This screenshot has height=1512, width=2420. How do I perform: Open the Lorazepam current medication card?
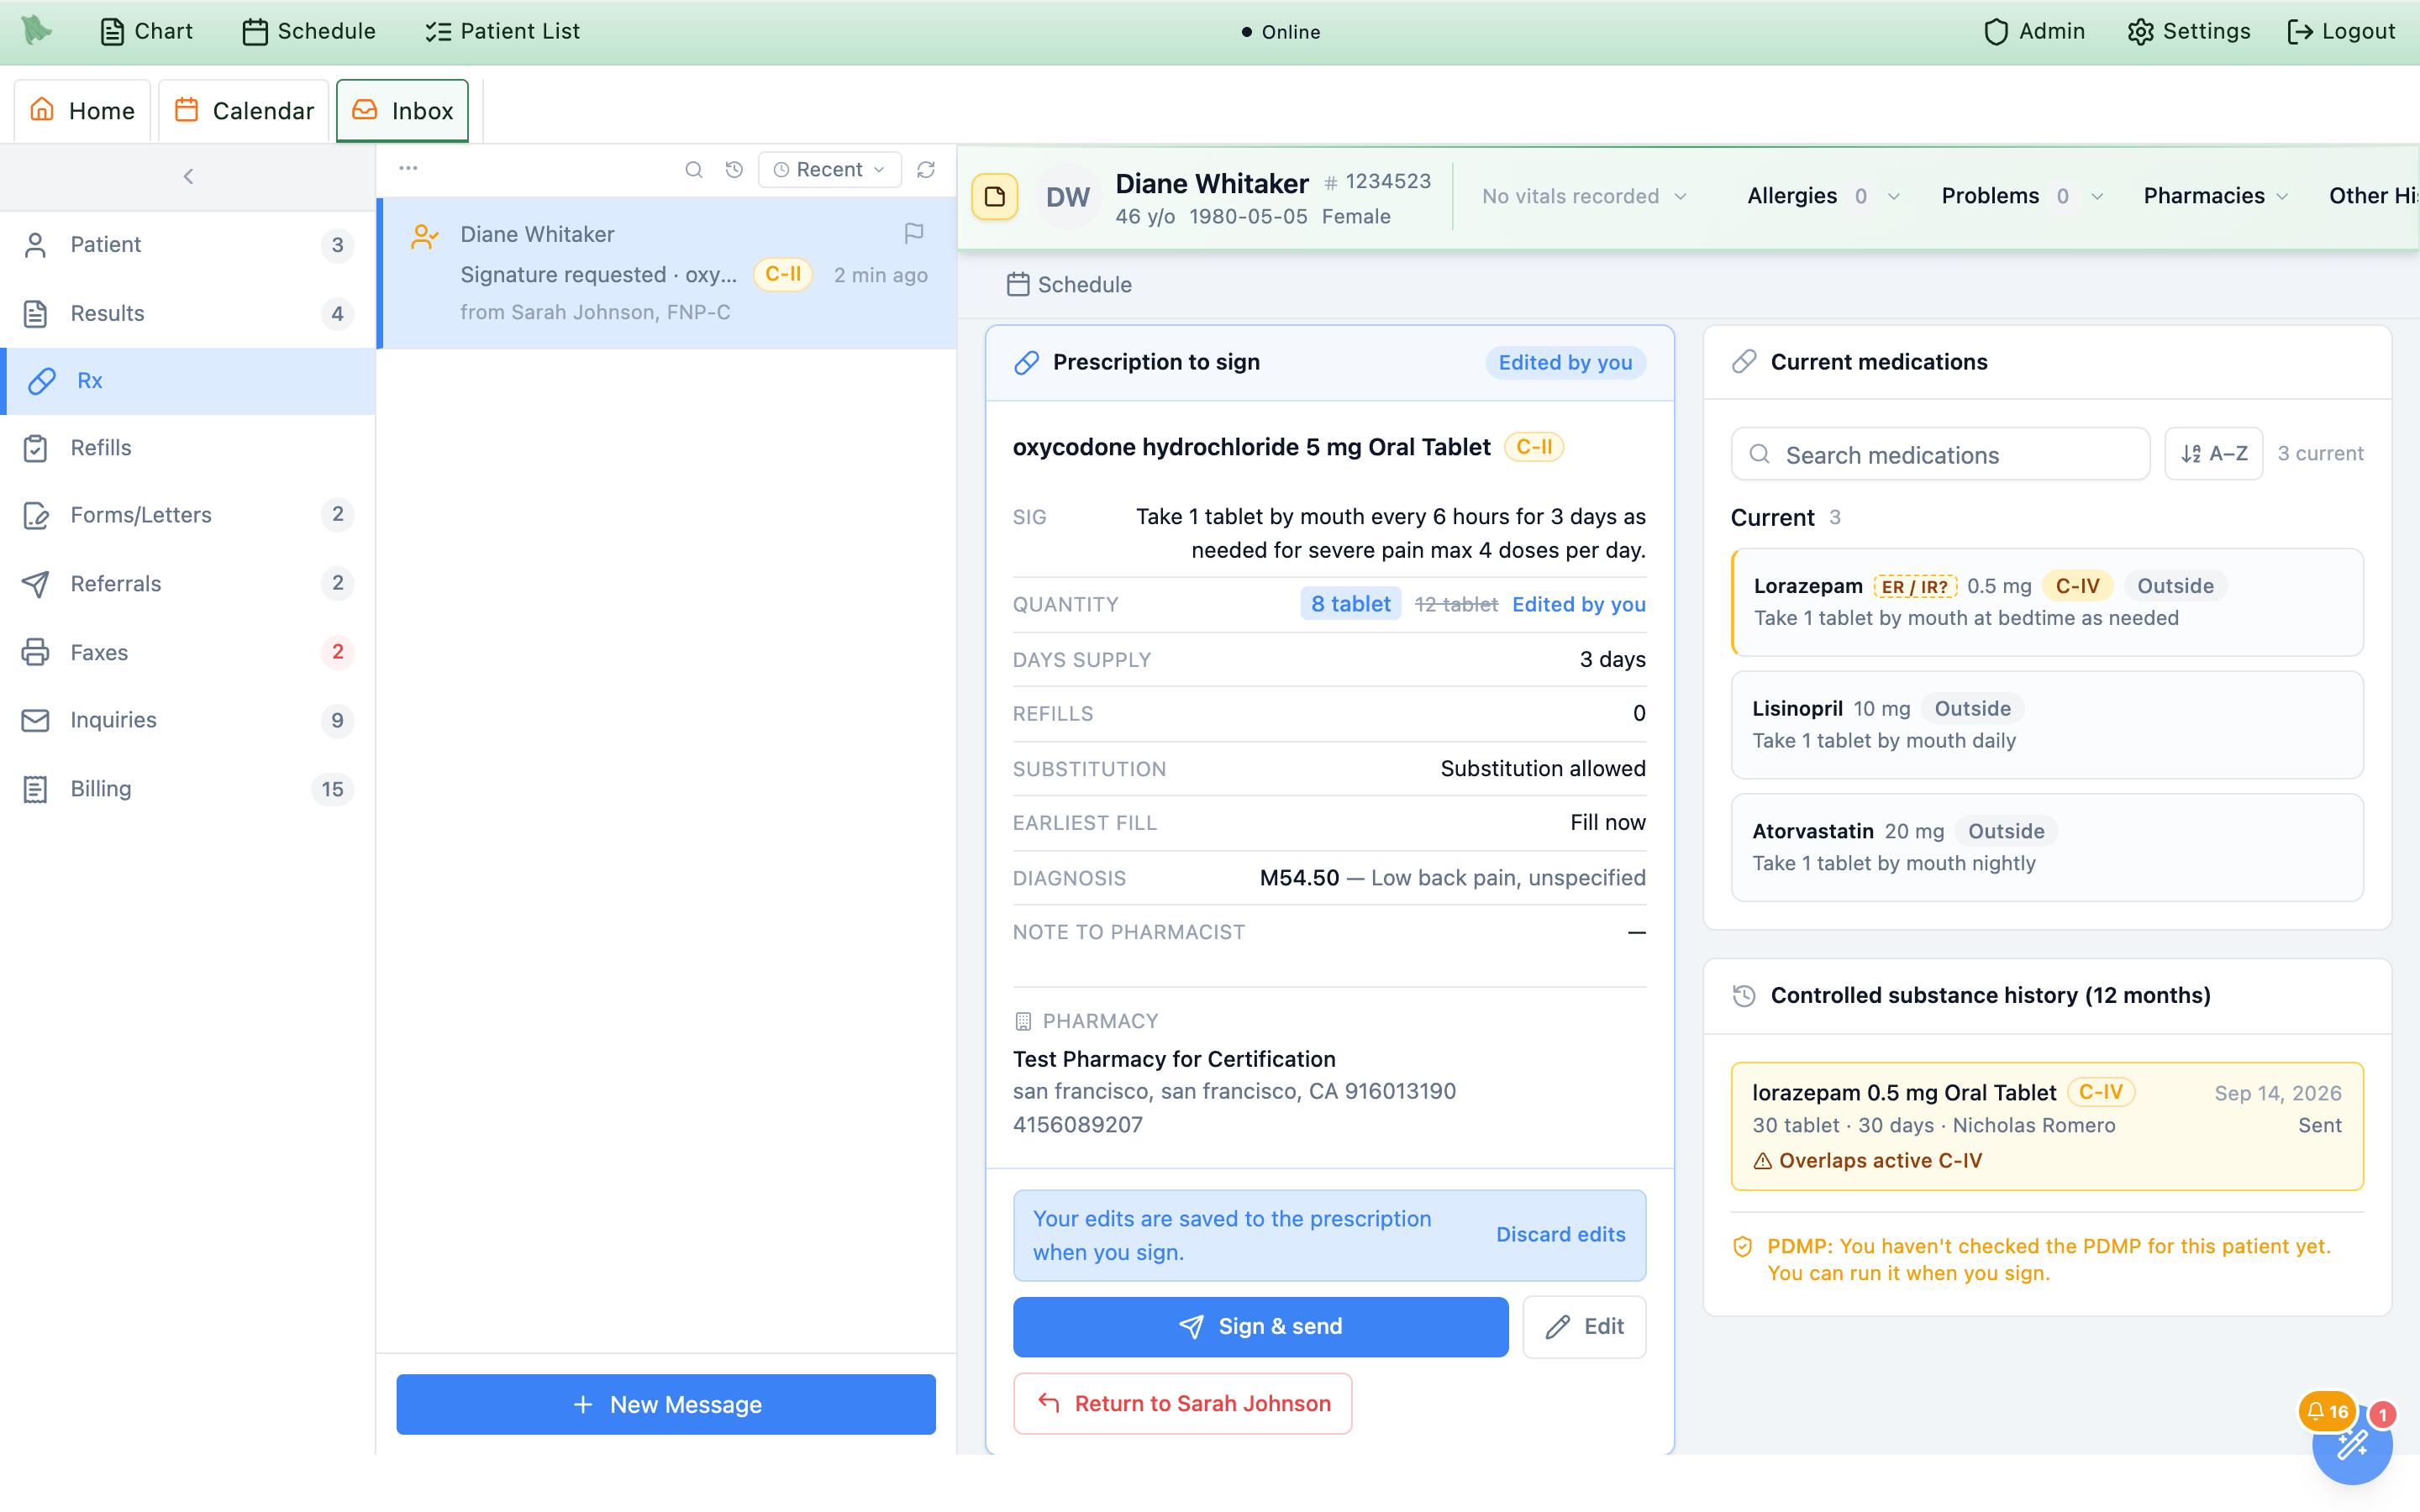click(2047, 602)
